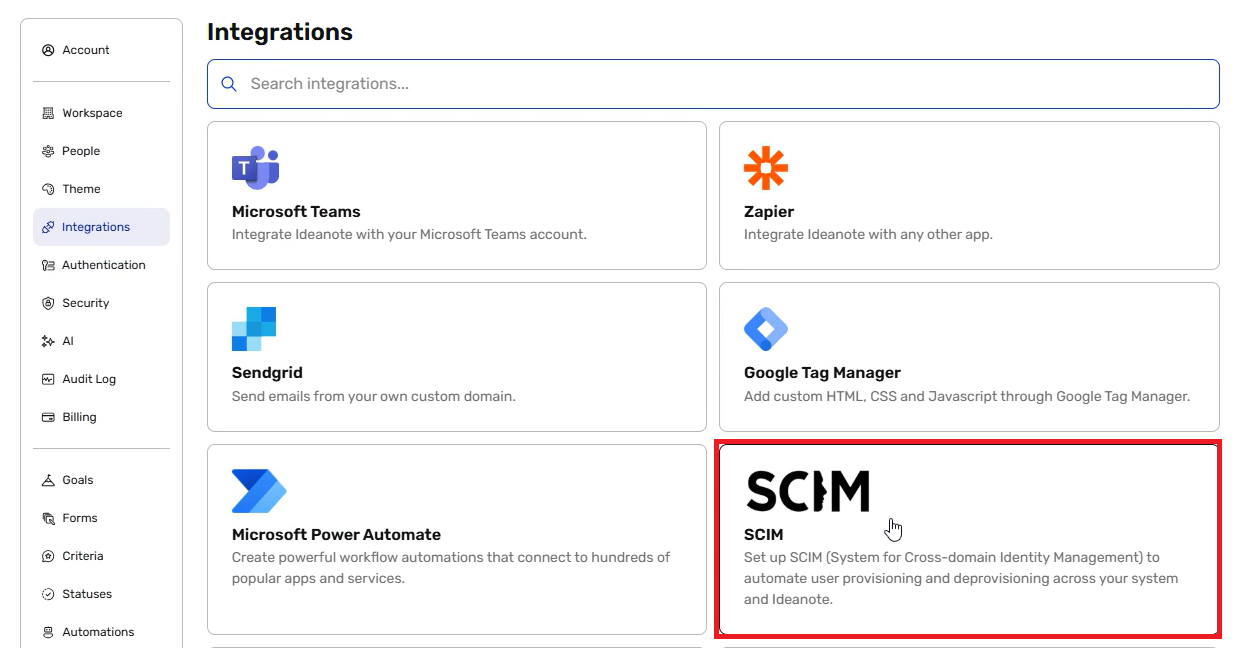Open the Forms section
This screenshot has width=1254, height=648.
coord(101,518)
